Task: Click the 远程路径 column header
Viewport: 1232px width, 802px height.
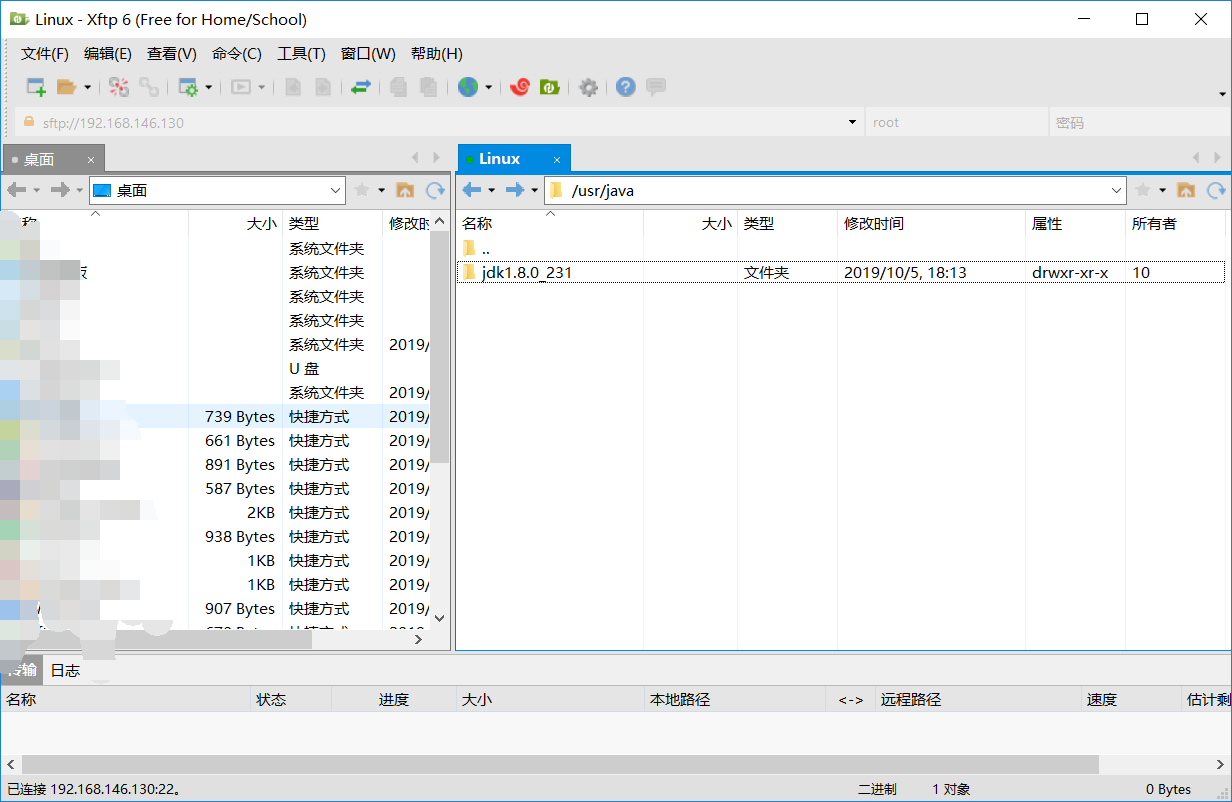Action: click(979, 700)
